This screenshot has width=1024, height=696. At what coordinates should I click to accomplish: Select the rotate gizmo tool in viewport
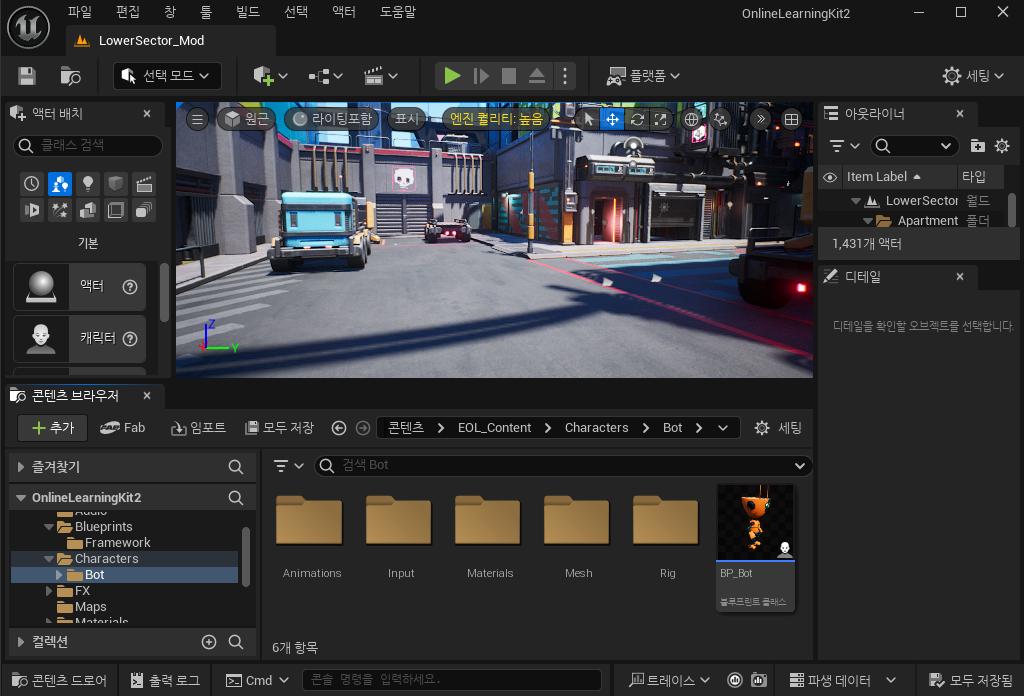[x=636, y=119]
